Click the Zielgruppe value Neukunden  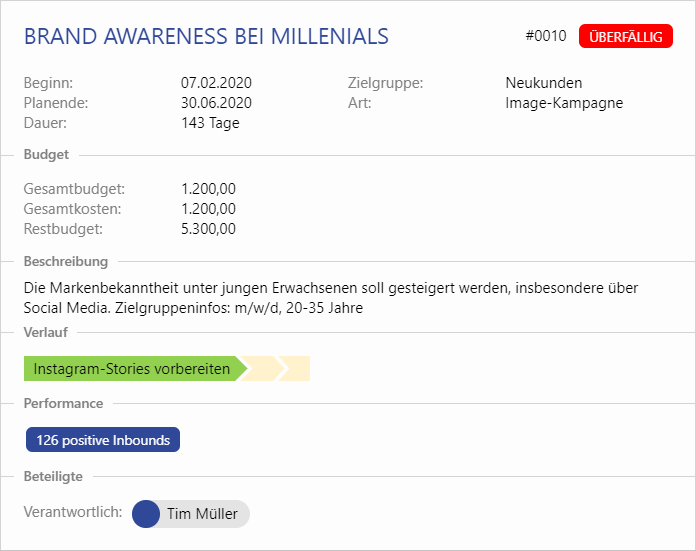click(543, 83)
